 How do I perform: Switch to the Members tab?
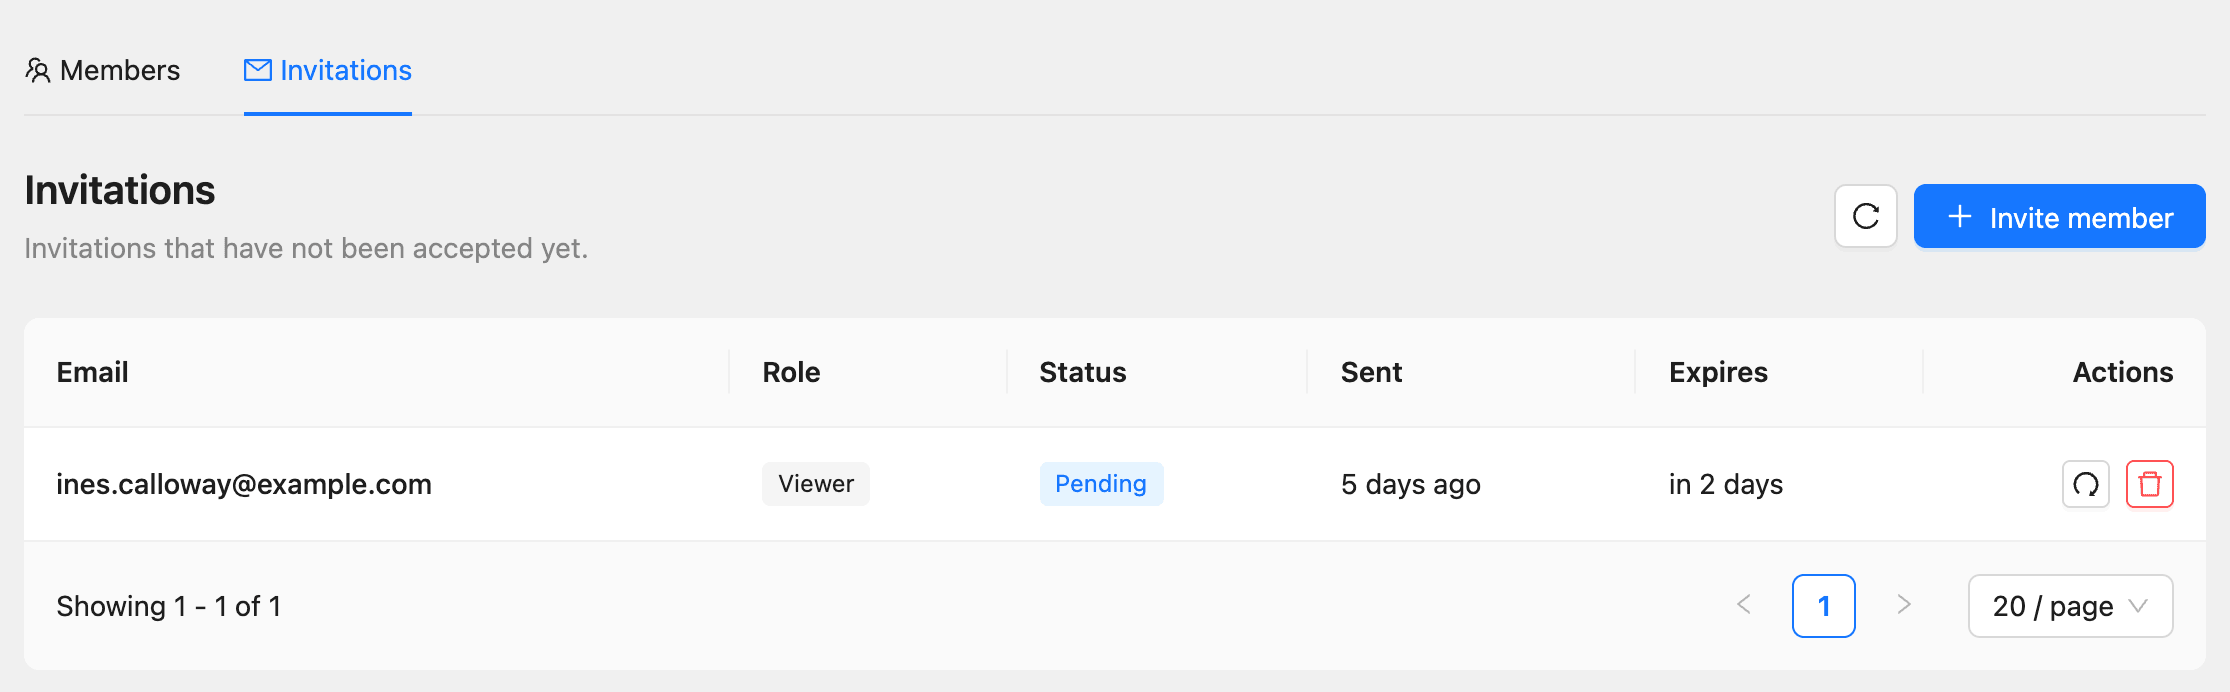click(x=103, y=70)
